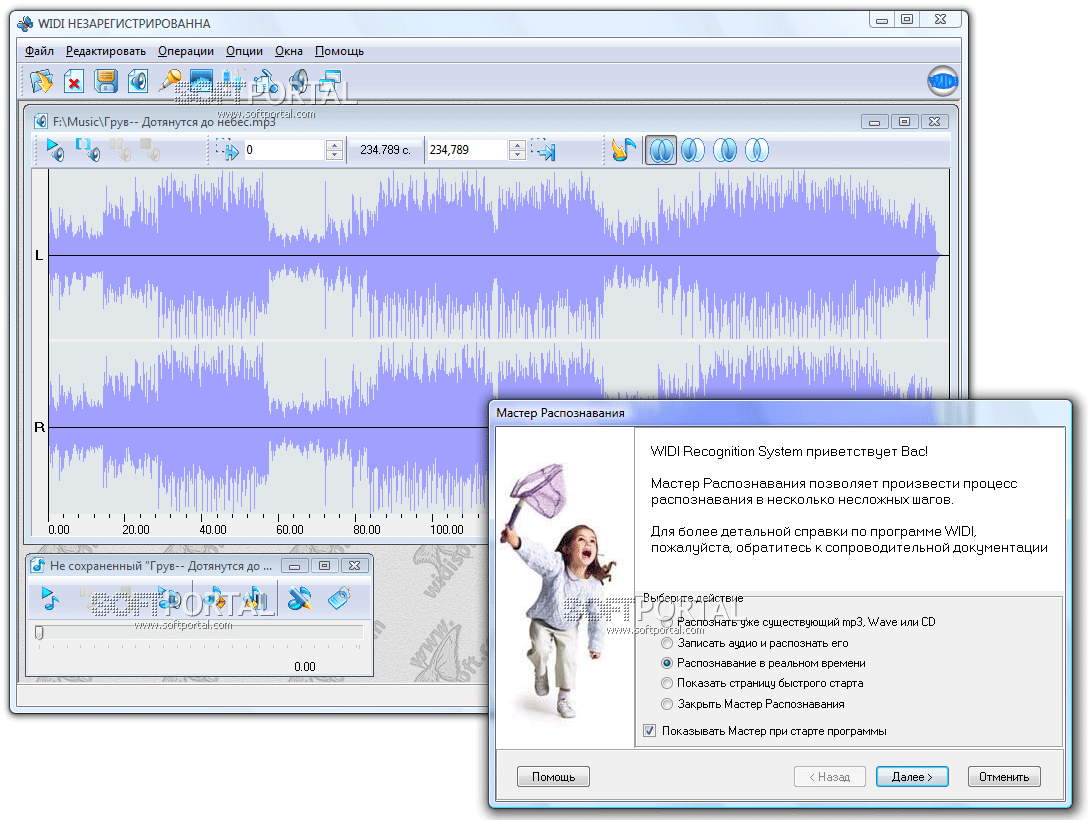
Task: Click the large speaker icon in main toolbar
Action: click(298, 82)
